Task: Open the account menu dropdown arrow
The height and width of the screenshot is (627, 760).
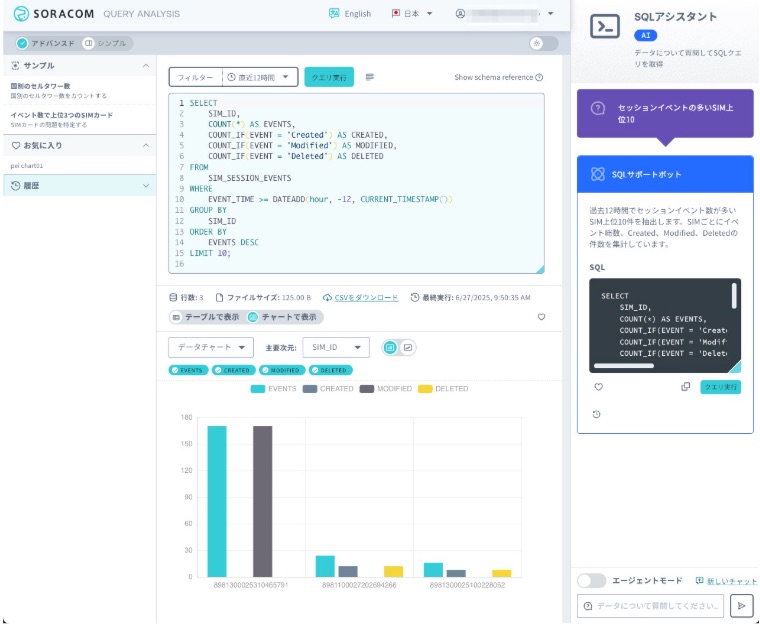Action: 551,14
